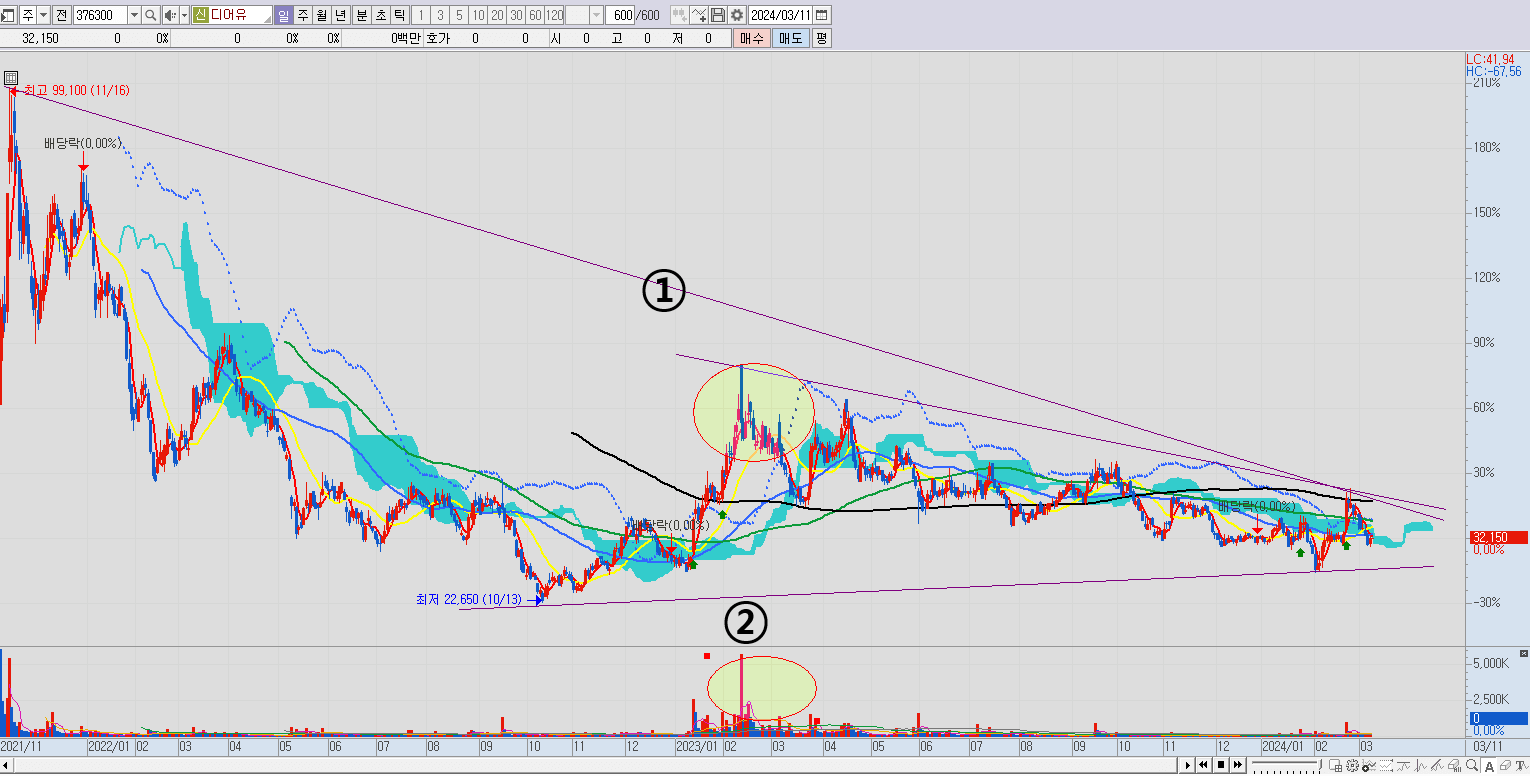The width and height of the screenshot is (1530, 776).
Task: Click the rewind button in replay controls
Action: pyautogui.click(x=1203, y=765)
